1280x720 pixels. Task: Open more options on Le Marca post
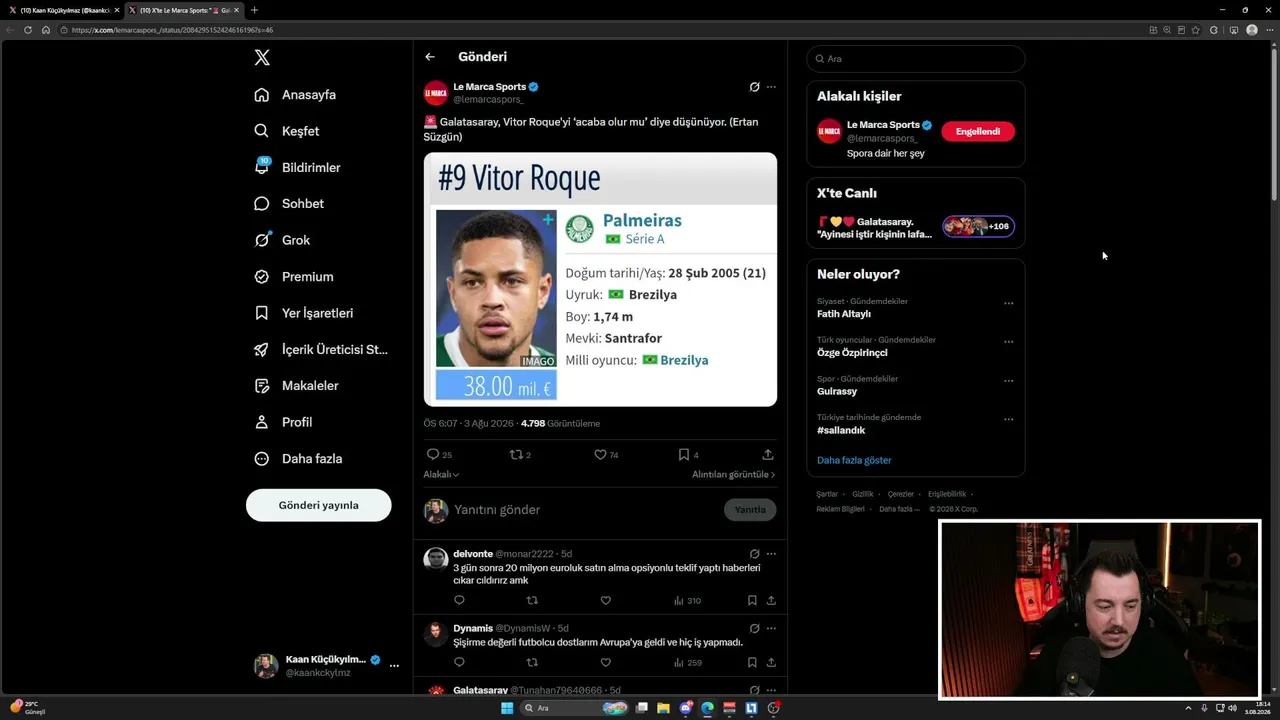point(771,87)
